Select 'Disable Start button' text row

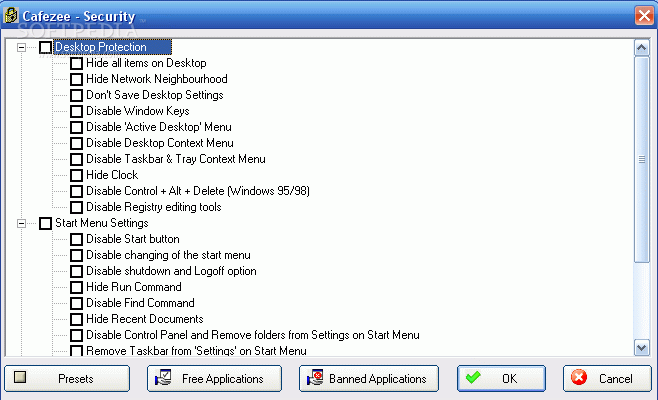click(x=133, y=239)
